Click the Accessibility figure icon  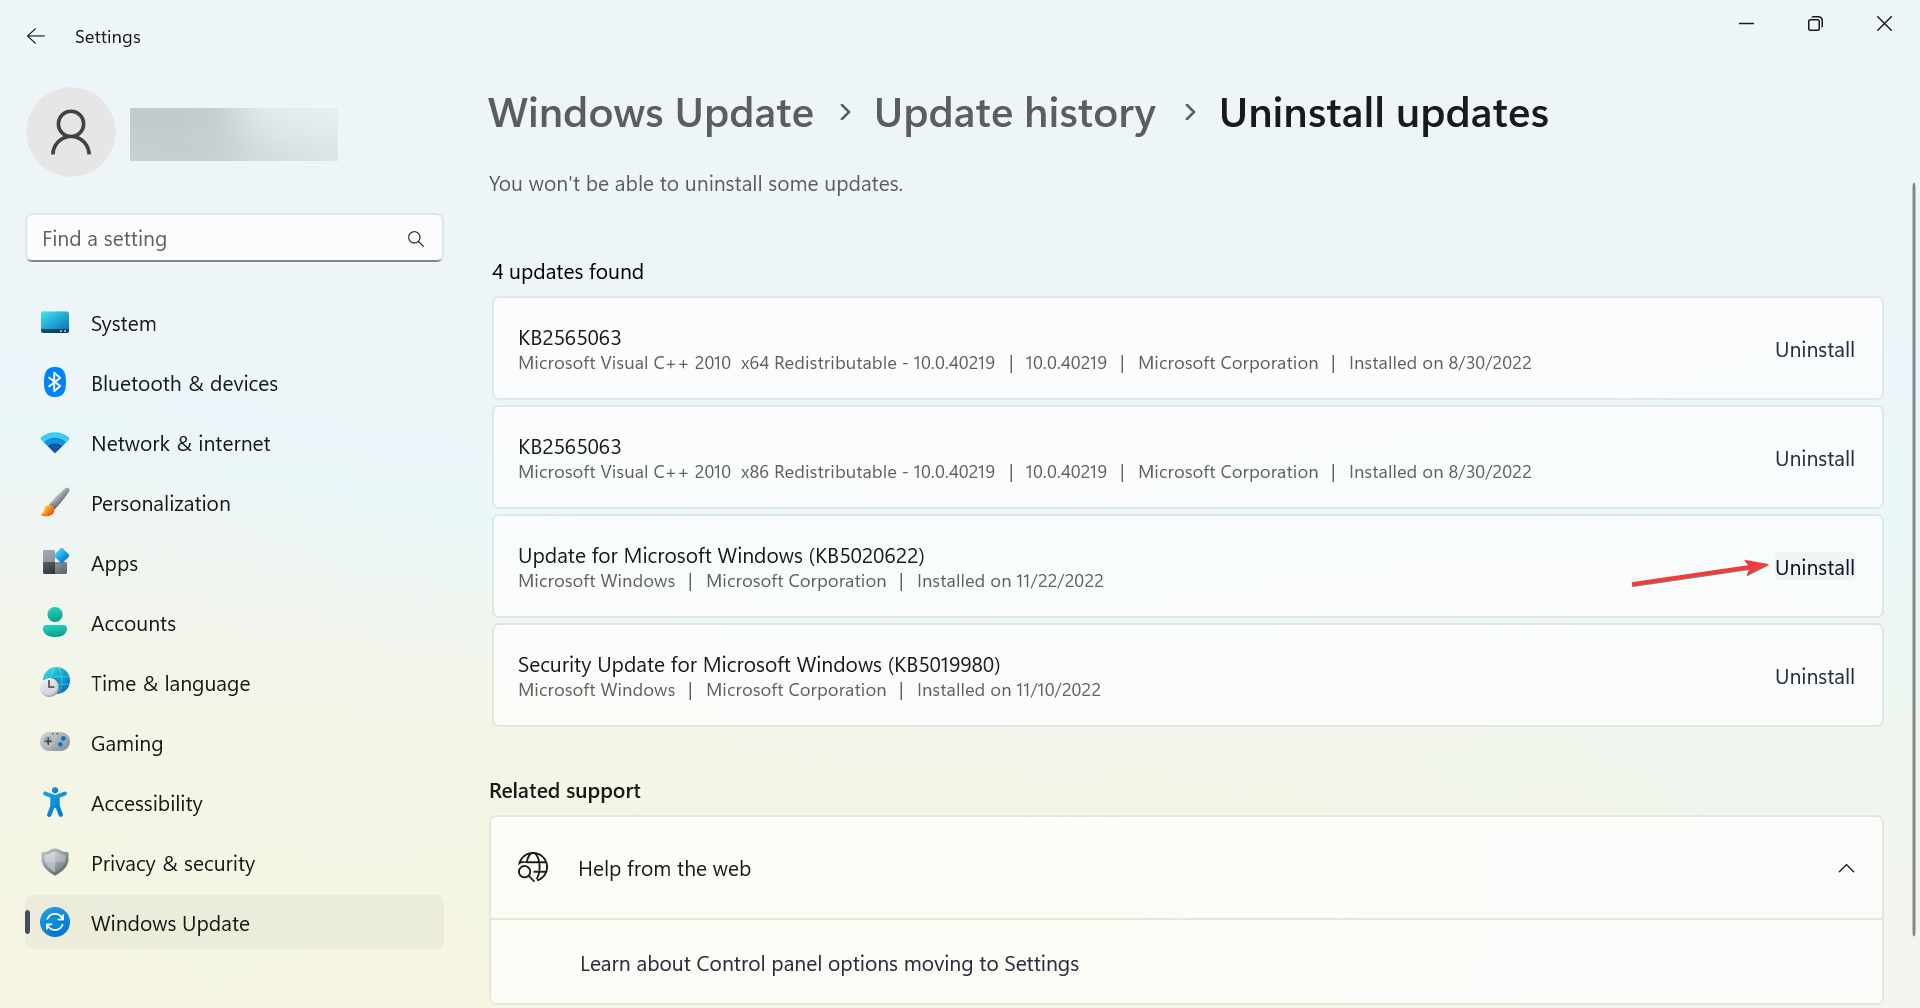coord(55,802)
